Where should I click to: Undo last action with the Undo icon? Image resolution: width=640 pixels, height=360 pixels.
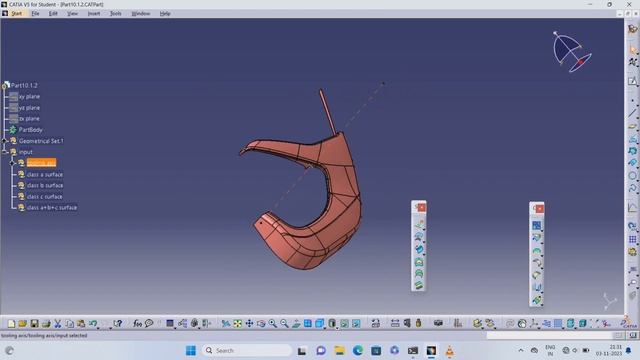[93, 324]
